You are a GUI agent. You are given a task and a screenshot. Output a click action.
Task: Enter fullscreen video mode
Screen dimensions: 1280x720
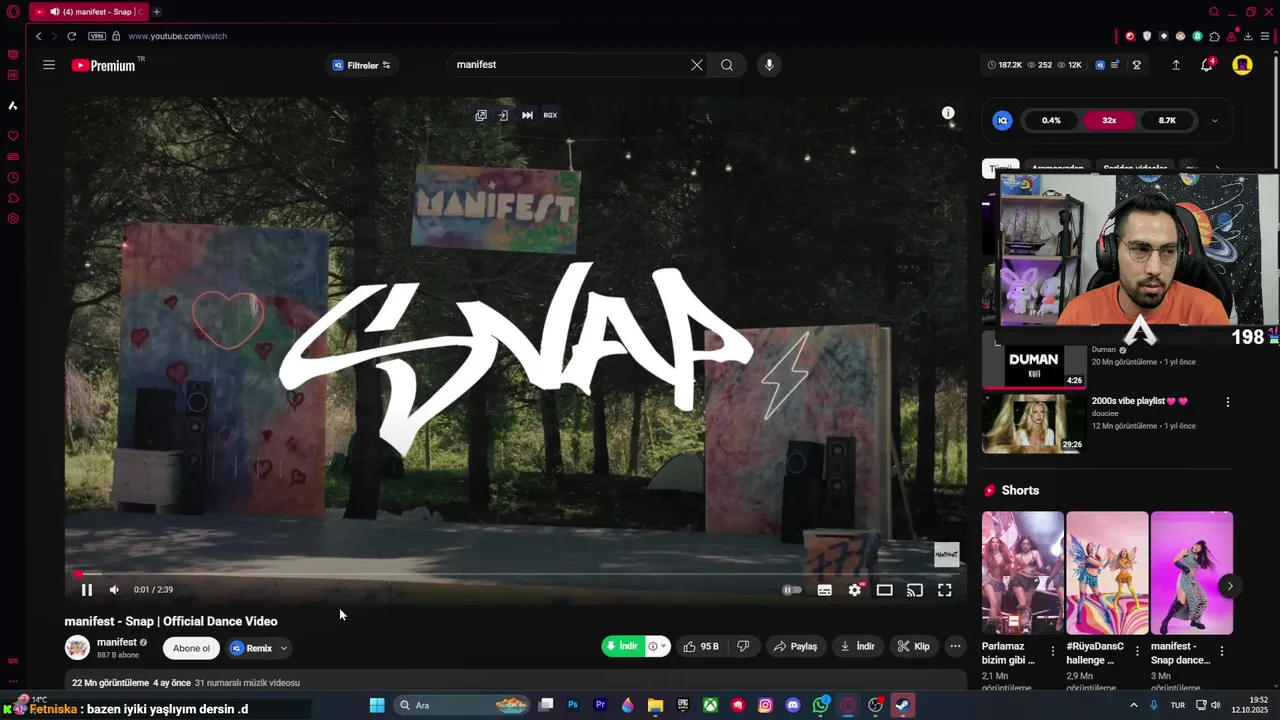pos(945,590)
